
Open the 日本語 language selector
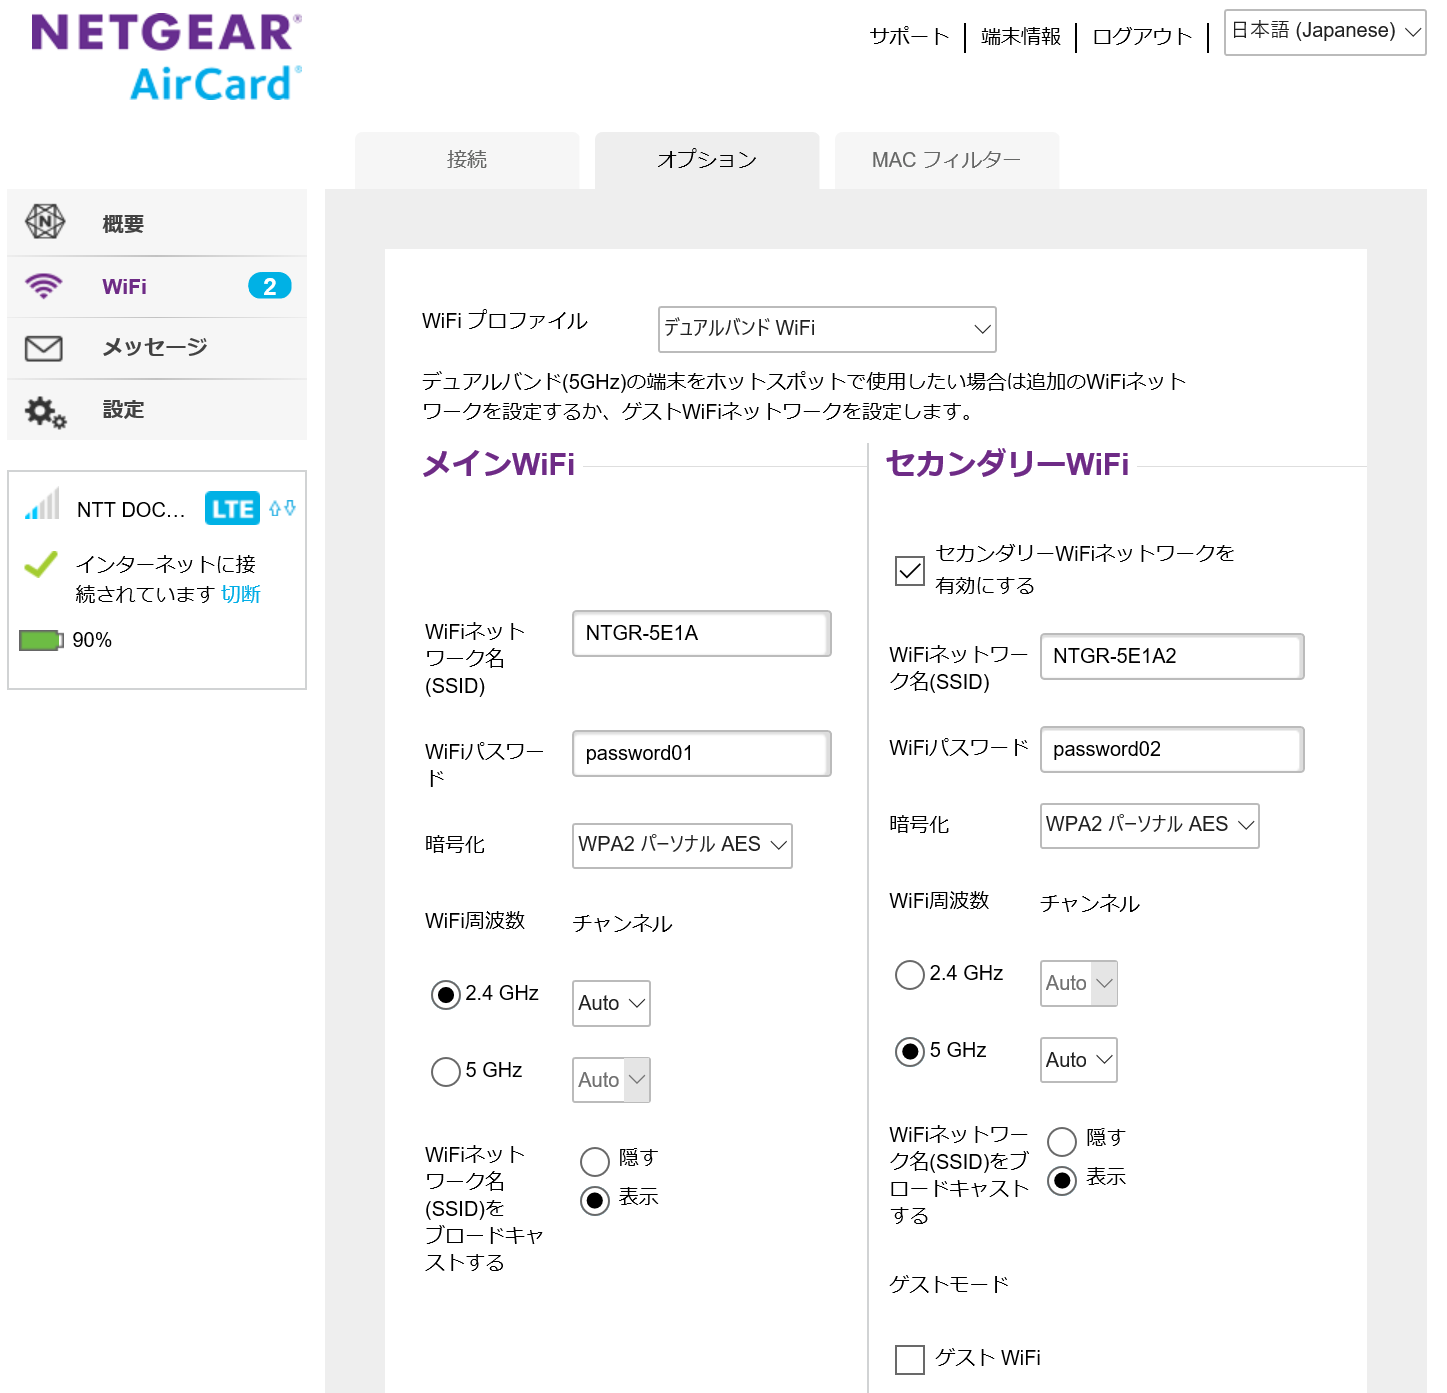(x=1324, y=32)
